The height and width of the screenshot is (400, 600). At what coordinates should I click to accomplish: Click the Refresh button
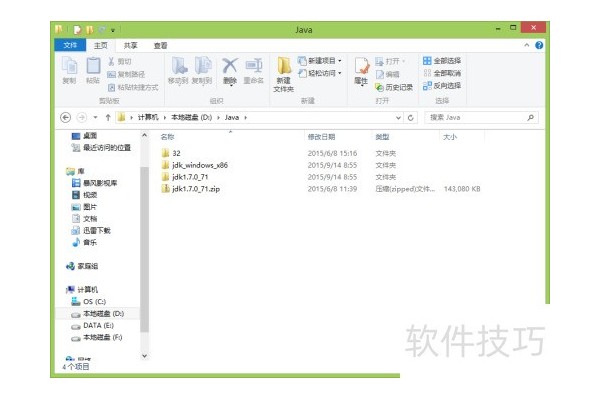click(x=411, y=118)
